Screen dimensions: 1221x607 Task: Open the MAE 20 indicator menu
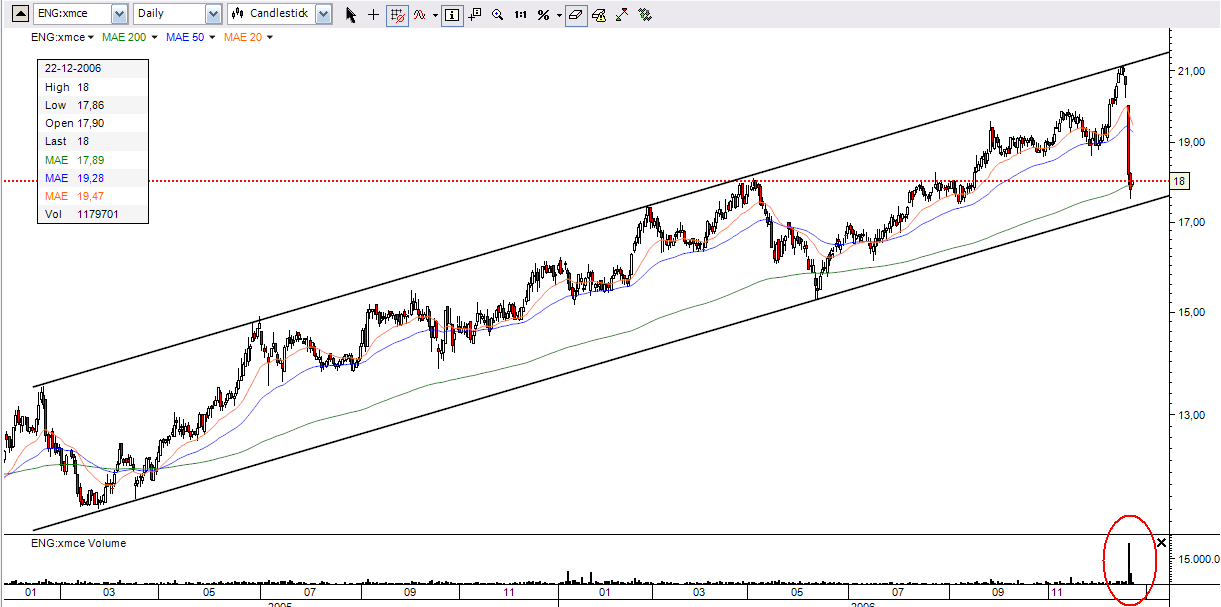point(248,38)
